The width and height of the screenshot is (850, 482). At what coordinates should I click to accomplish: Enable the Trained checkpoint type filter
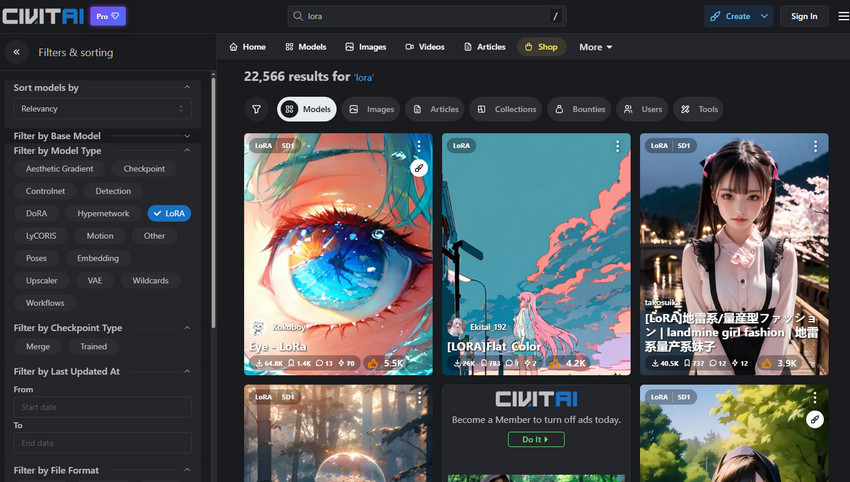[x=93, y=347]
